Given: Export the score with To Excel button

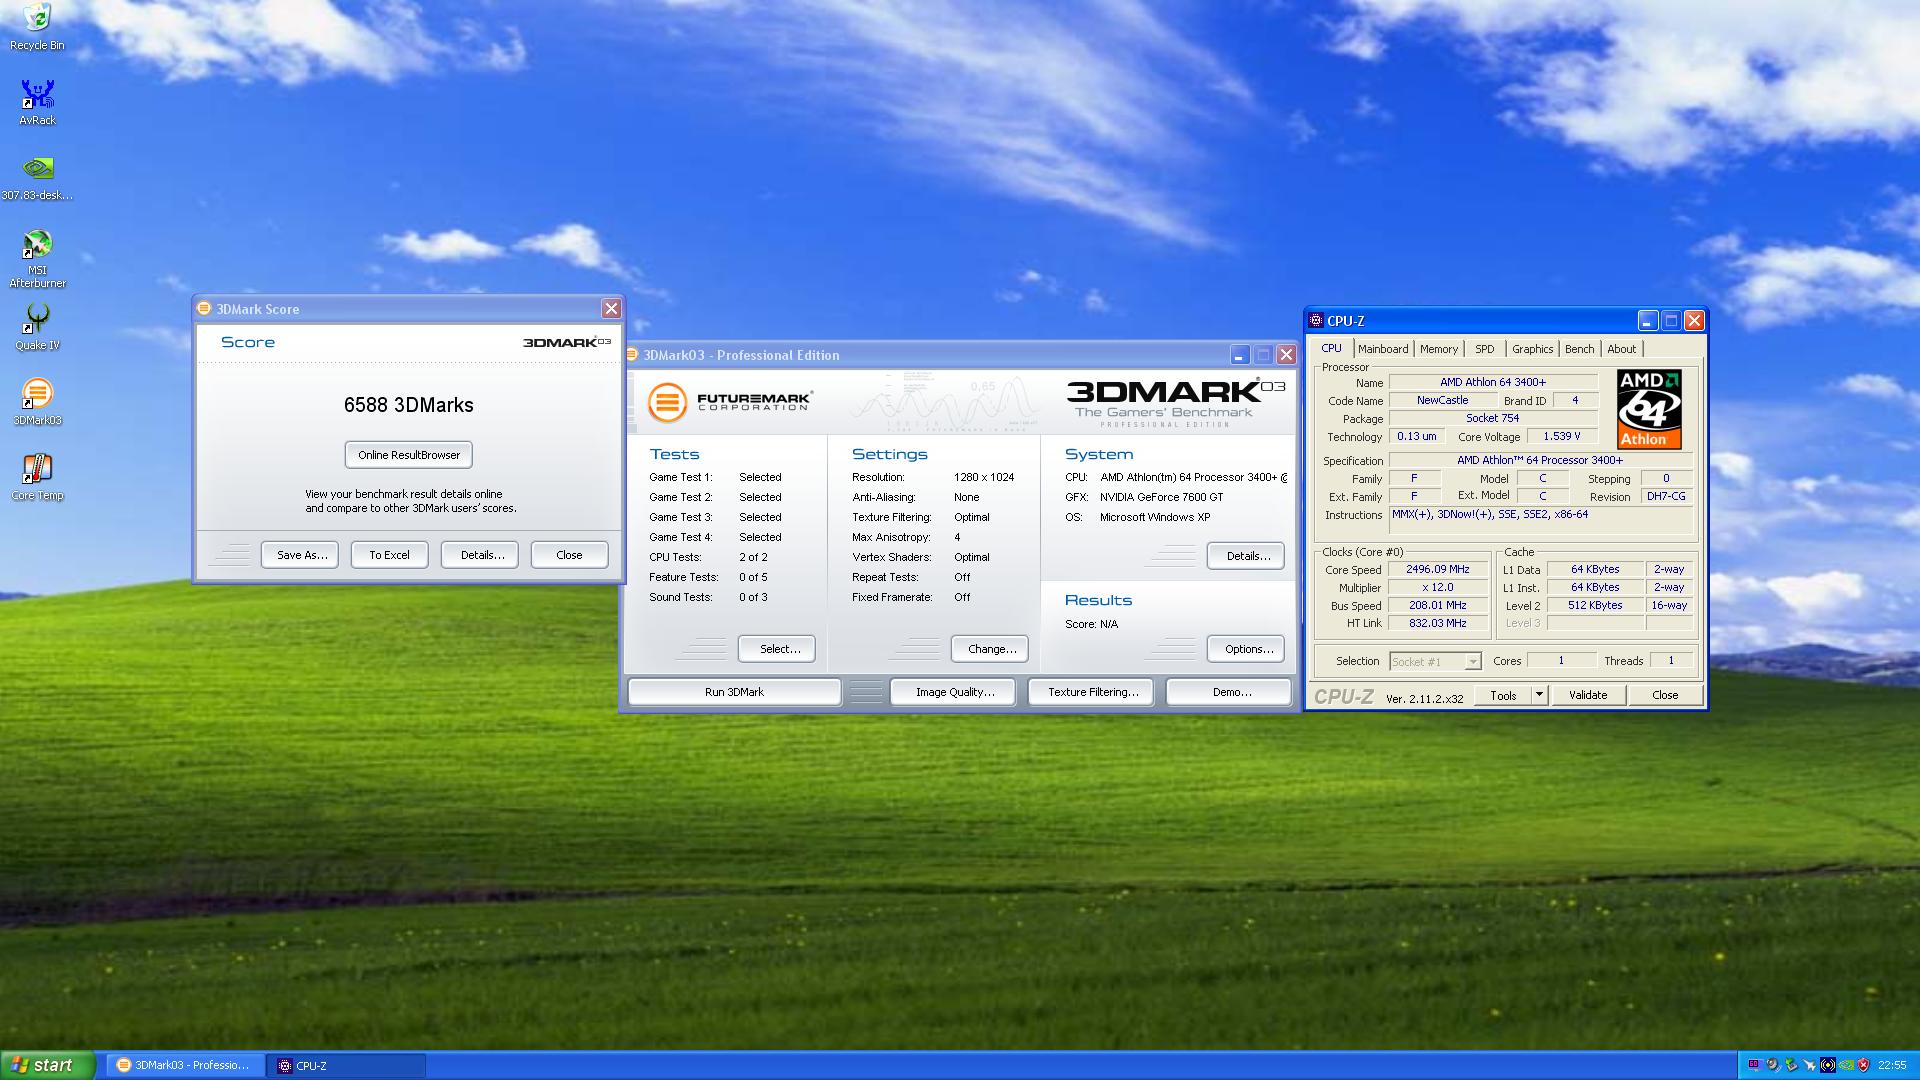Looking at the screenshot, I should click(389, 555).
